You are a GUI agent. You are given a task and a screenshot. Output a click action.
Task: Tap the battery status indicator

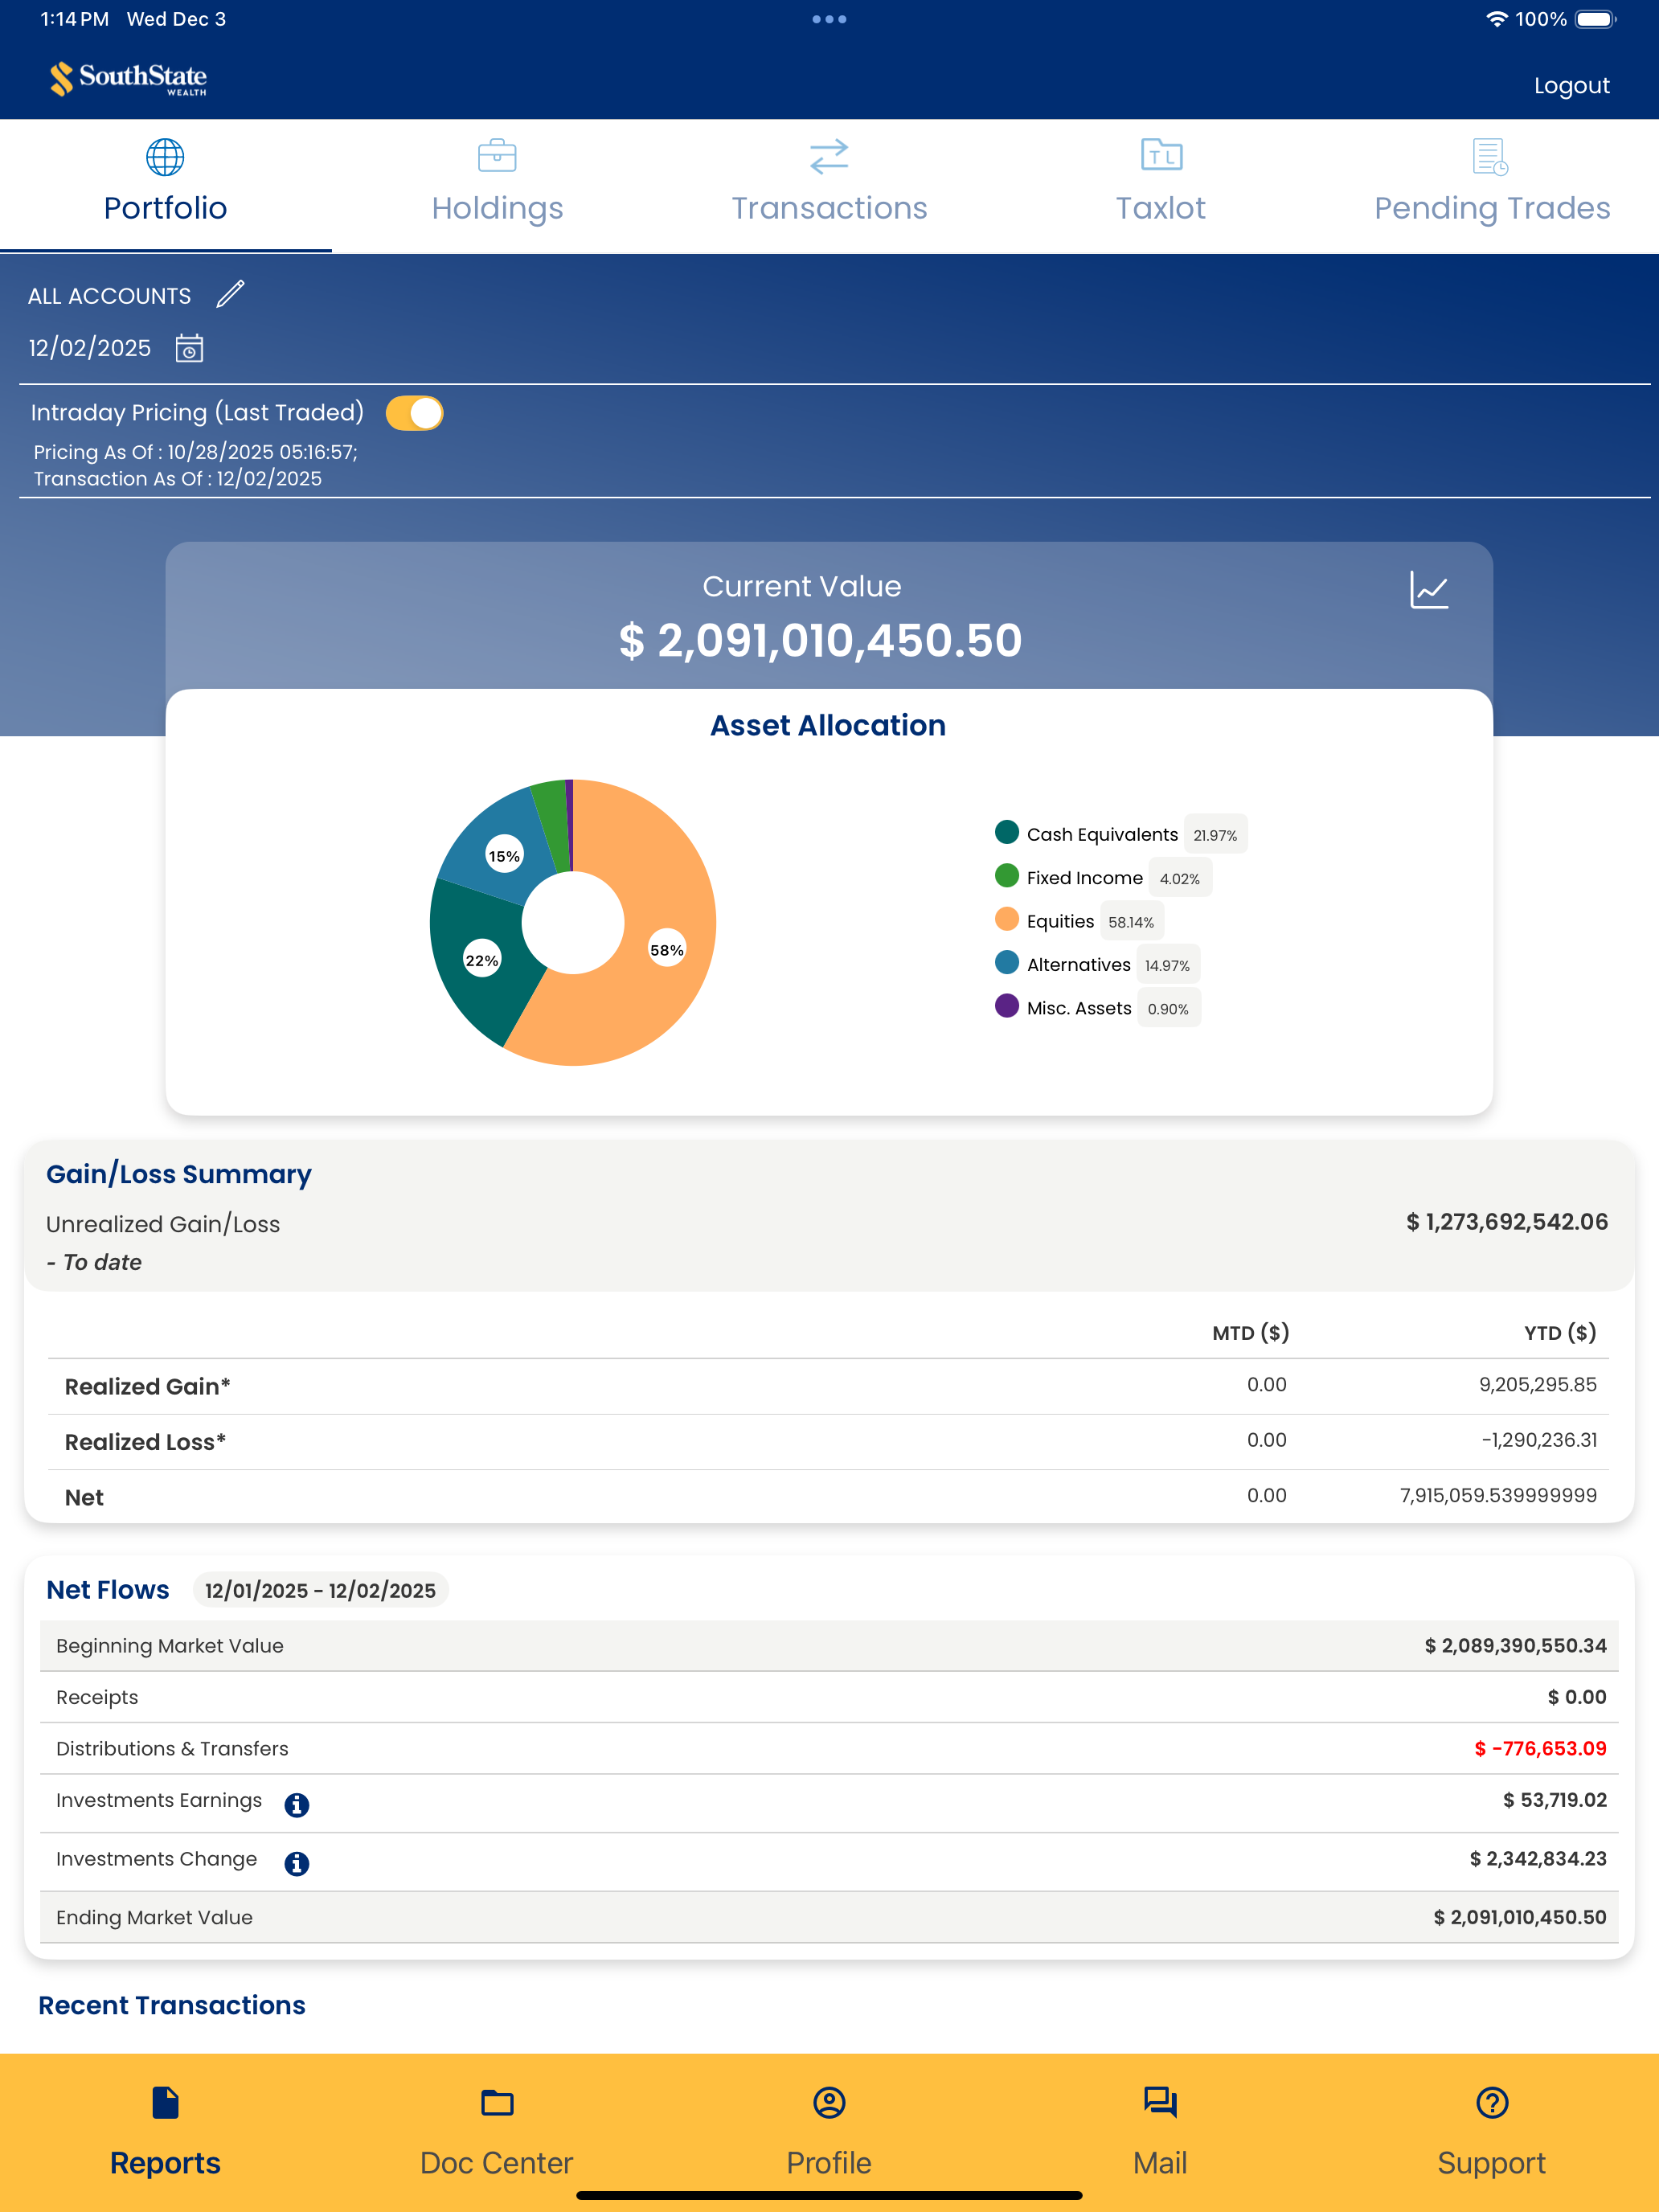coord(1596,19)
